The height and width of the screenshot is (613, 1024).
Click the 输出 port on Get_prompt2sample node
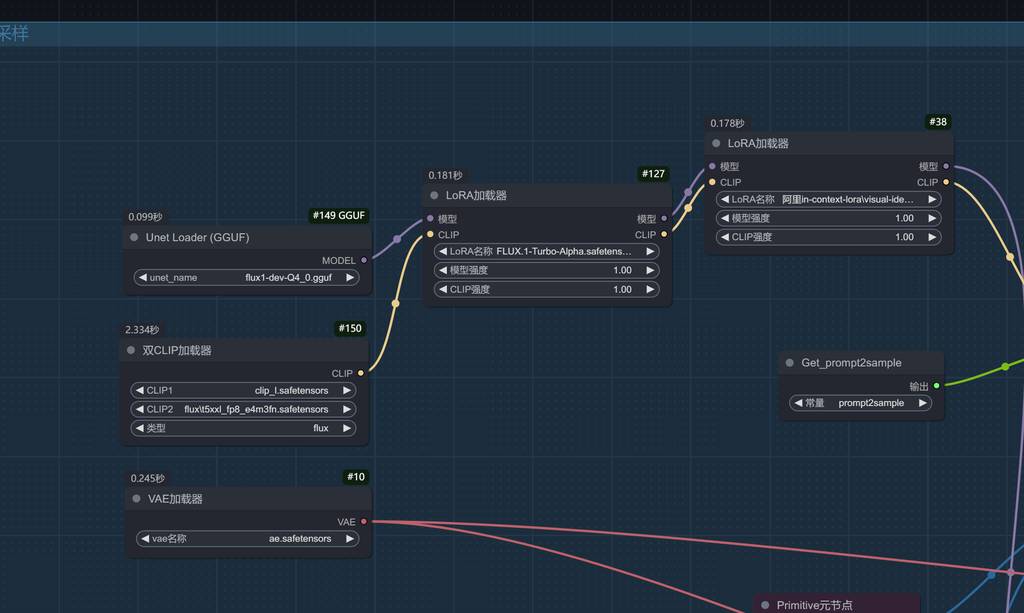coord(936,386)
